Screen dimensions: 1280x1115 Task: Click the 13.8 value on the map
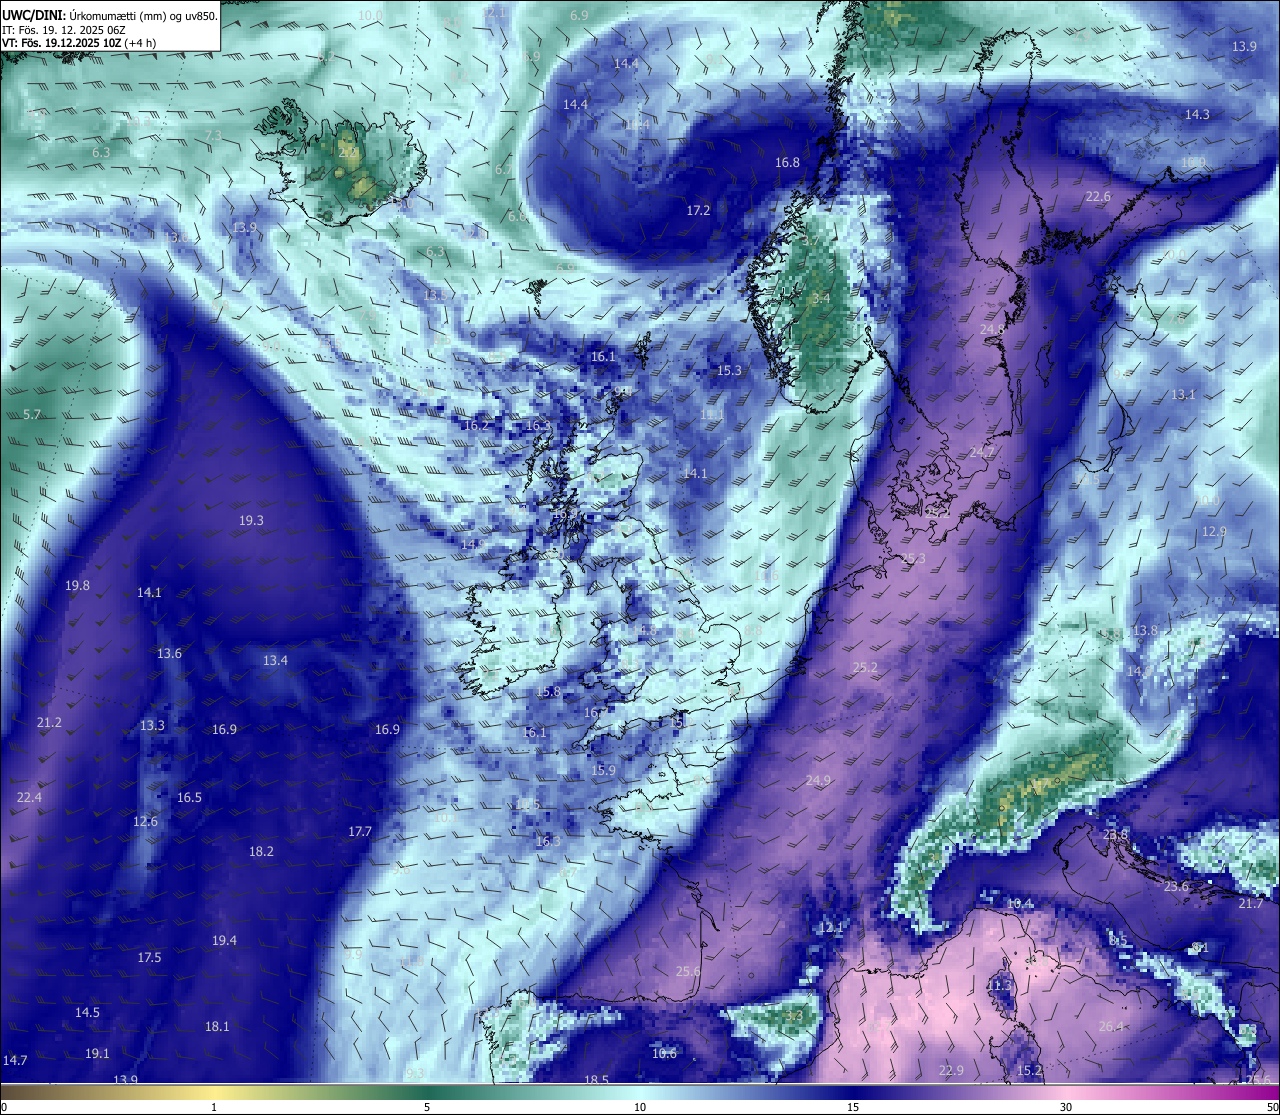(1145, 630)
